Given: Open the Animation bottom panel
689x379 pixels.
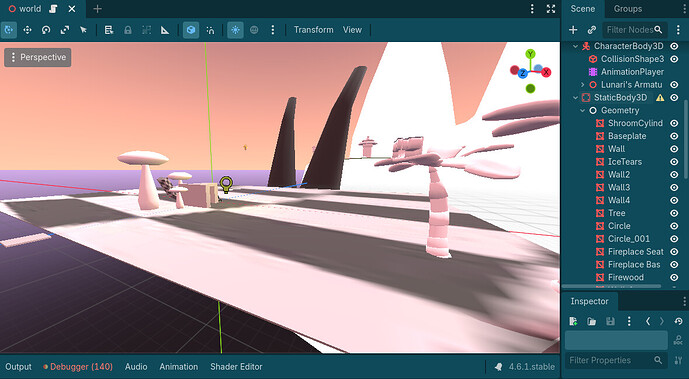Looking at the screenshot, I should [x=179, y=367].
